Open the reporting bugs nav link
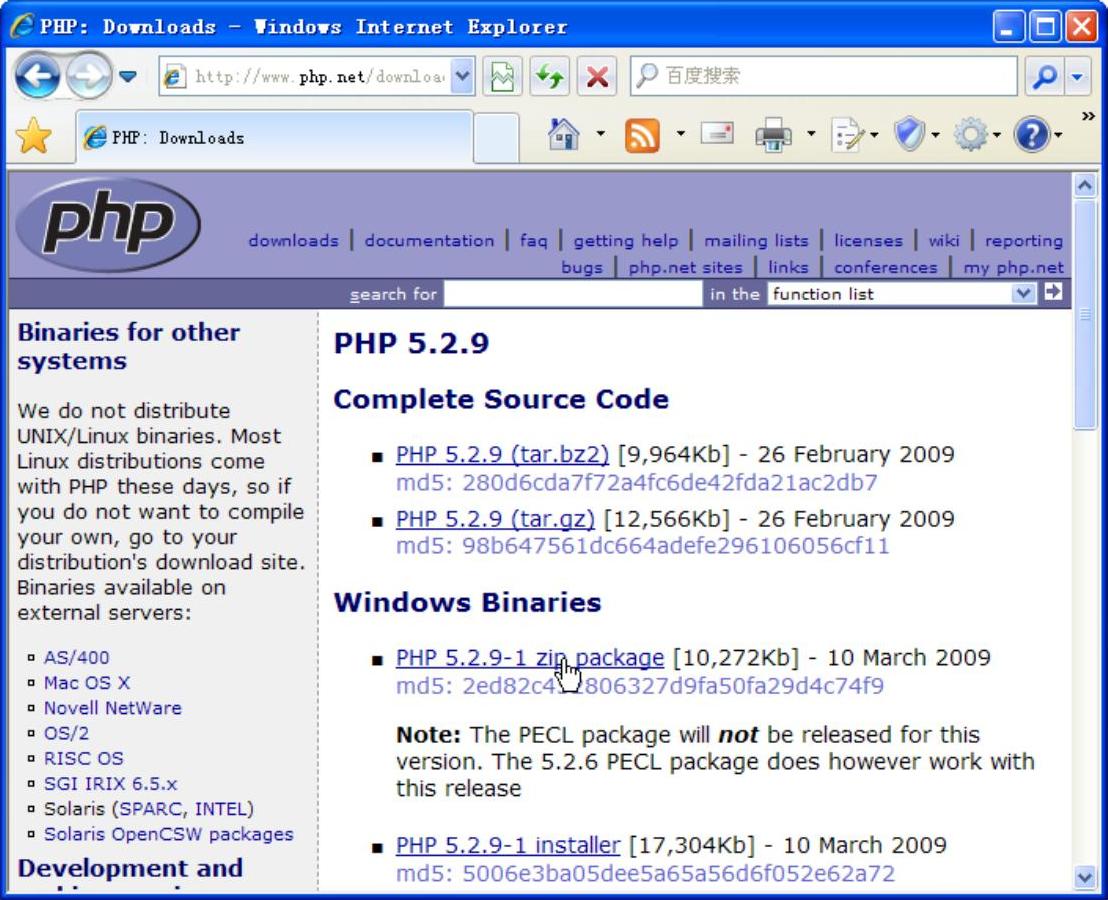The image size is (1108, 900). tap(1024, 242)
